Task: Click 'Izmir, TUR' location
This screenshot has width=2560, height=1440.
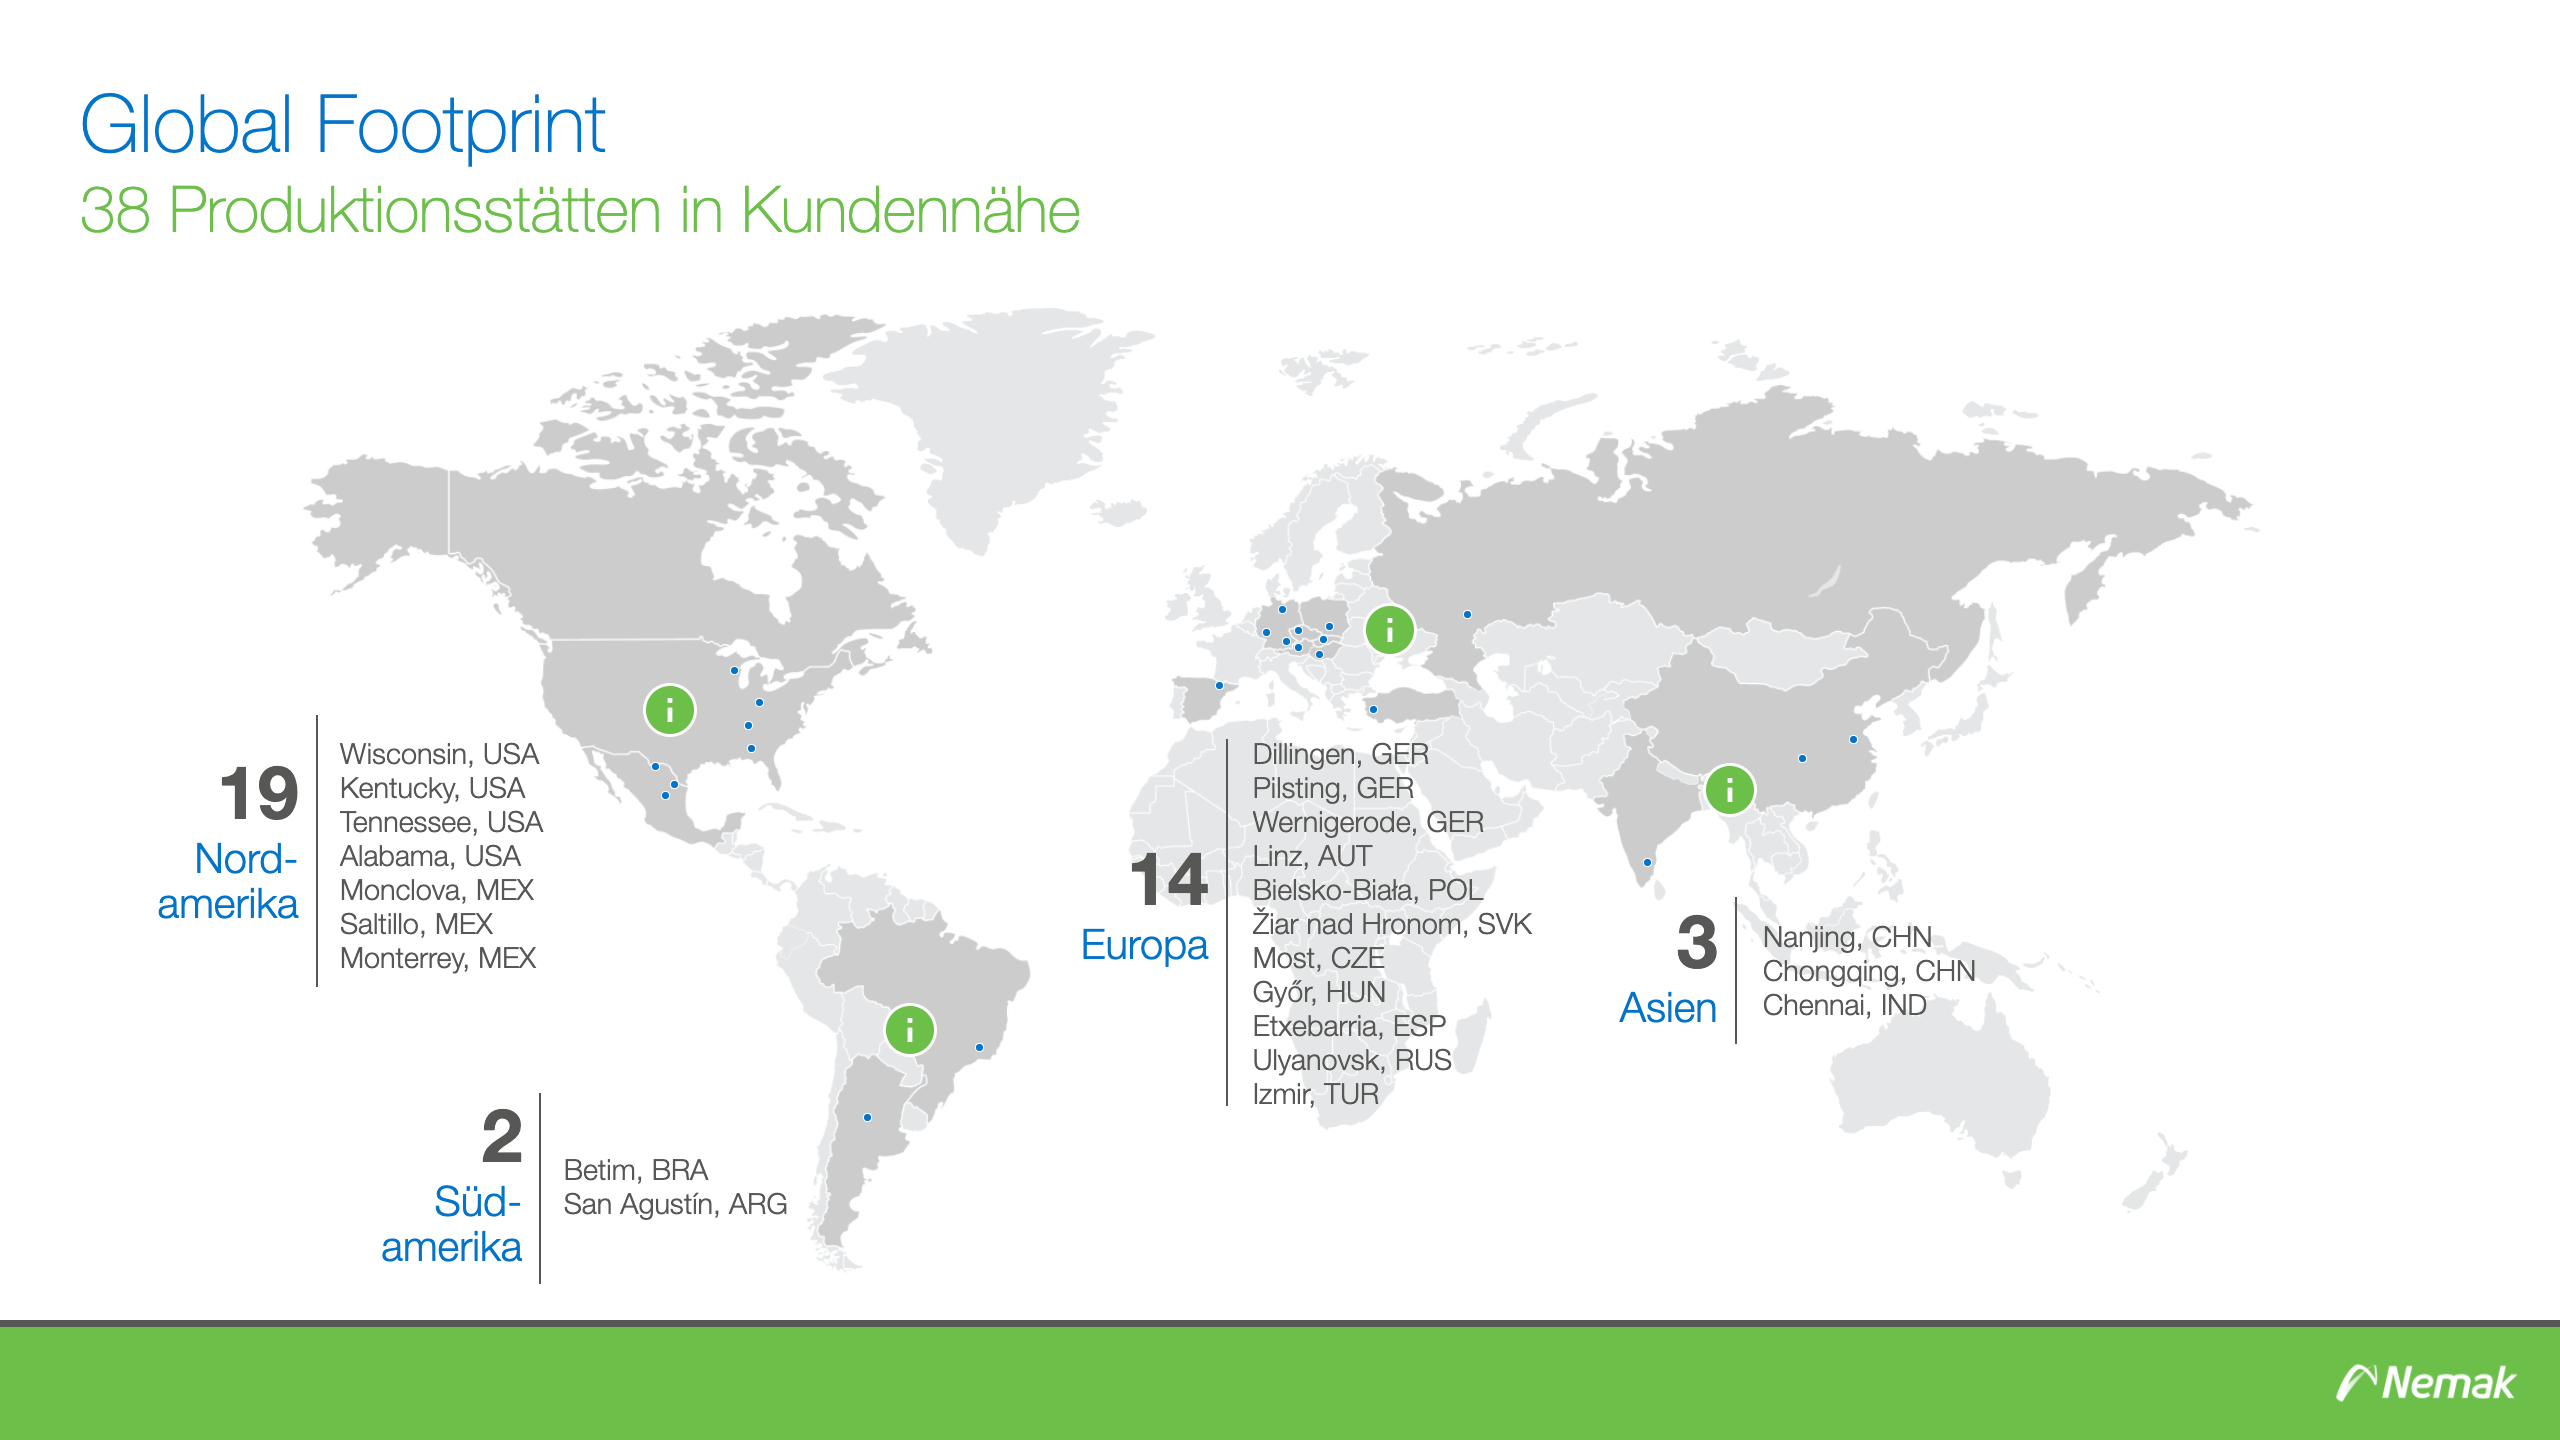Action: pyautogui.click(x=1315, y=1094)
